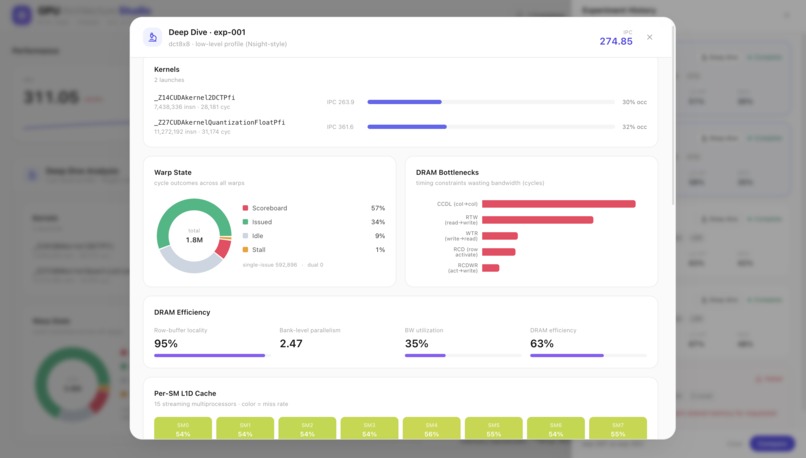
Task: Click the WTR (write→read) bottleneck bar
Action: (500, 236)
